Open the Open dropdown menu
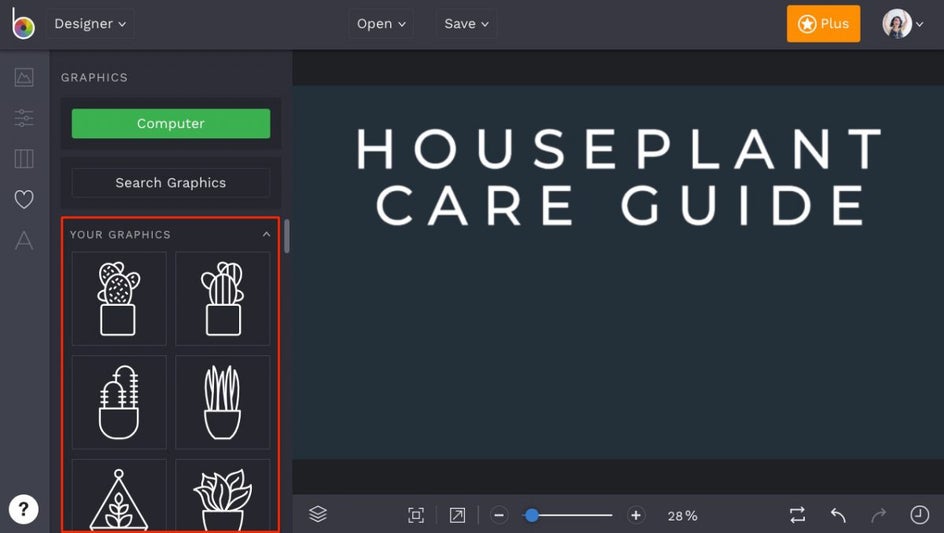Screen dimensions: 944x533 (x=381, y=24)
